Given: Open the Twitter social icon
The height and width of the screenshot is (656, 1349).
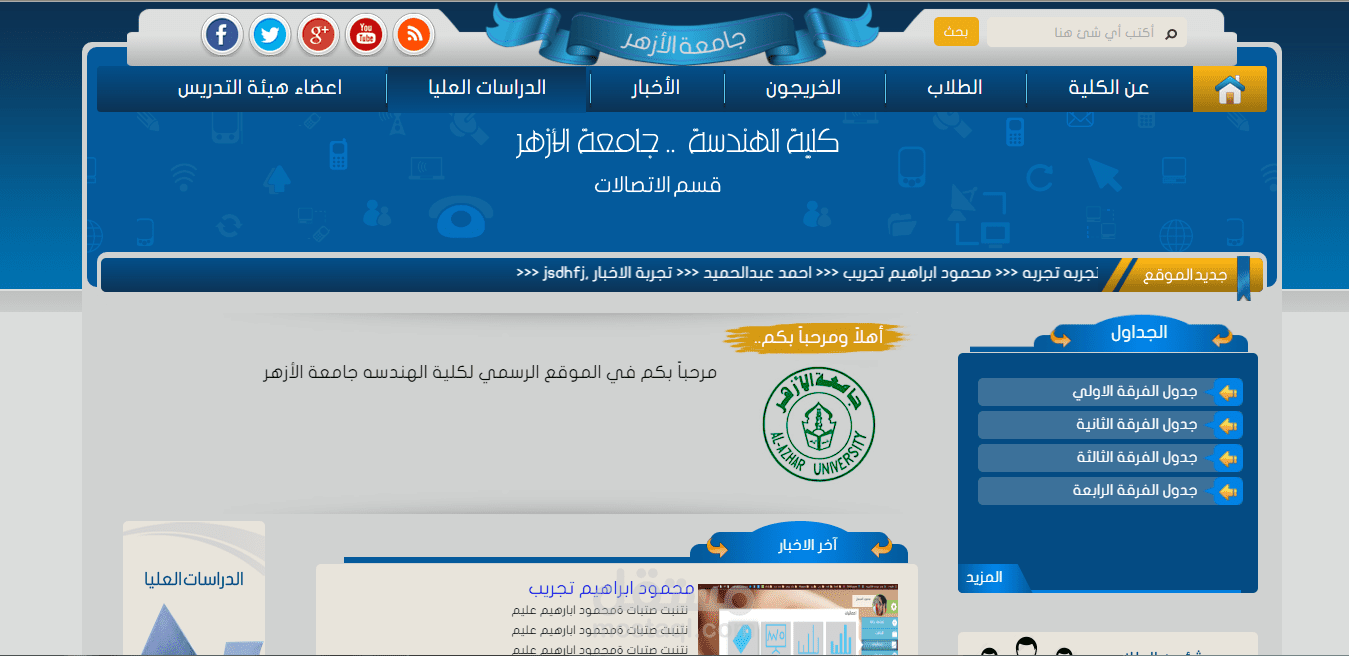Looking at the screenshot, I should [269, 36].
